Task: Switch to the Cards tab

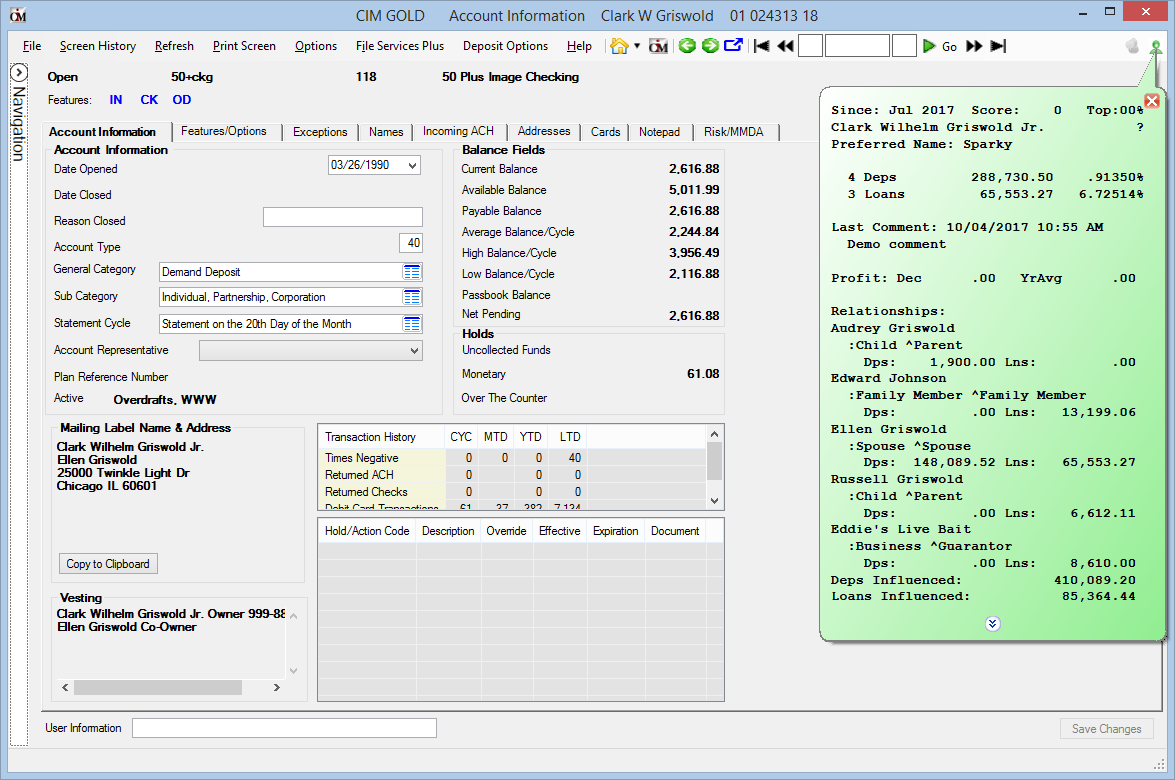Action: pyautogui.click(x=605, y=132)
